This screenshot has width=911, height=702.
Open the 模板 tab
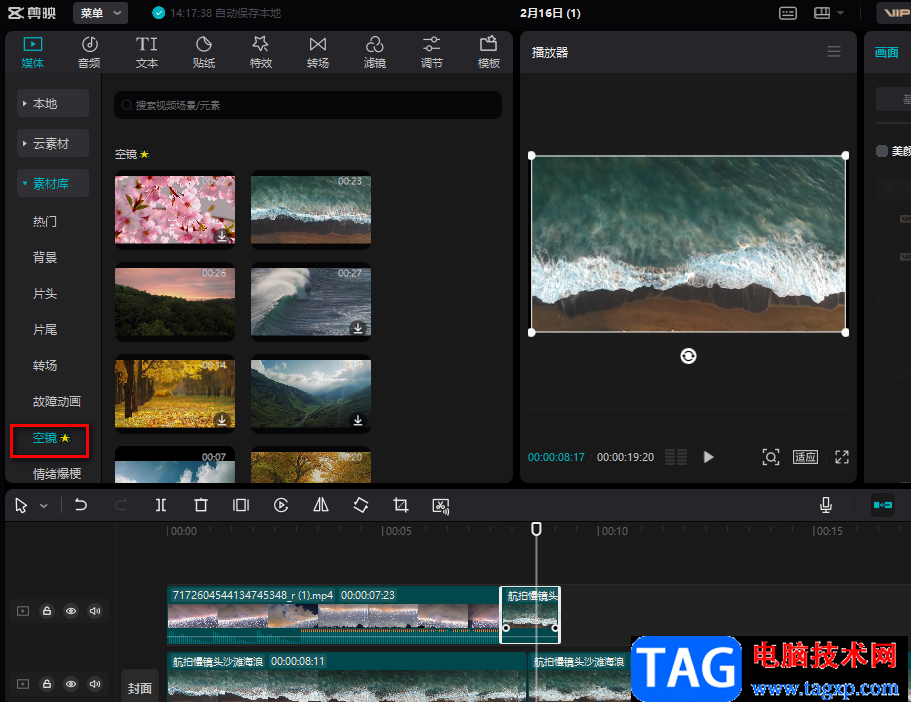point(489,52)
